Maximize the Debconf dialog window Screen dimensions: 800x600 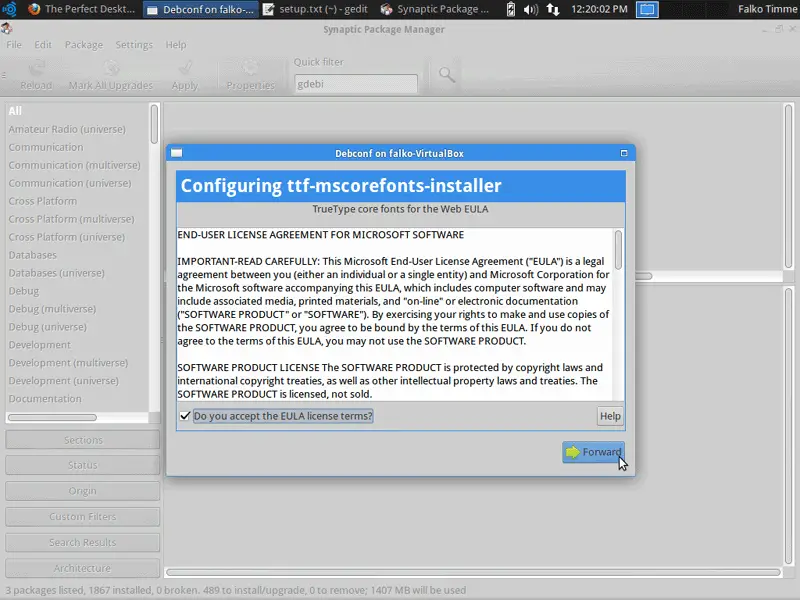[x=623, y=153]
